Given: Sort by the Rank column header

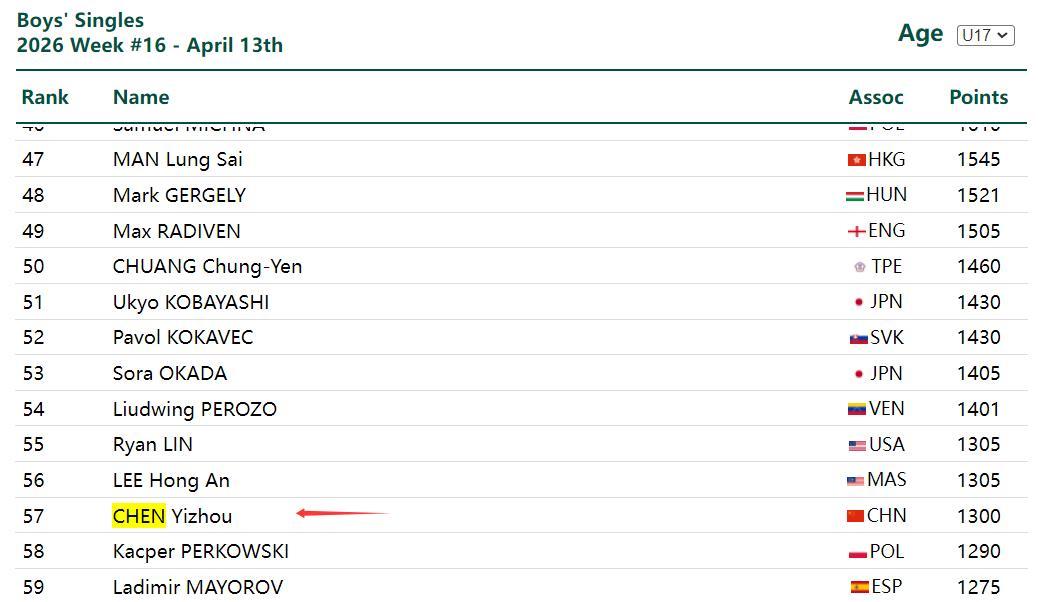Looking at the screenshot, I should [45, 97].
